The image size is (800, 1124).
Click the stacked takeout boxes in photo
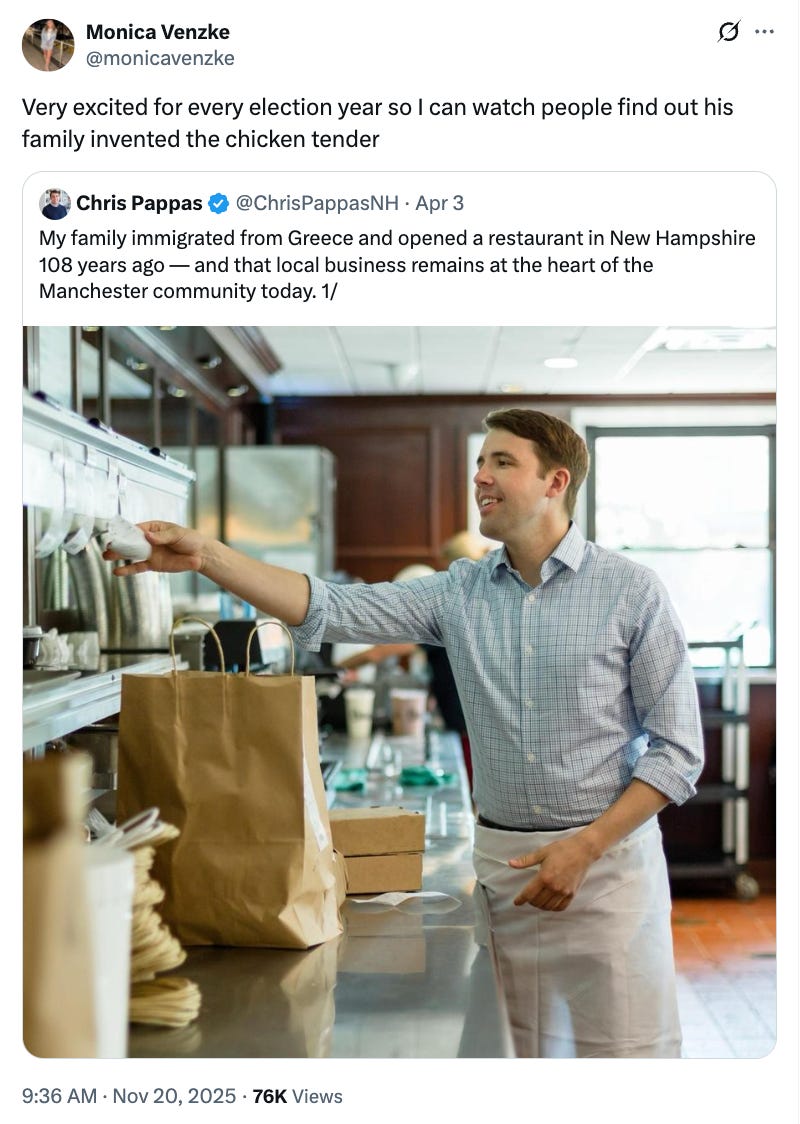pos(377,849)
